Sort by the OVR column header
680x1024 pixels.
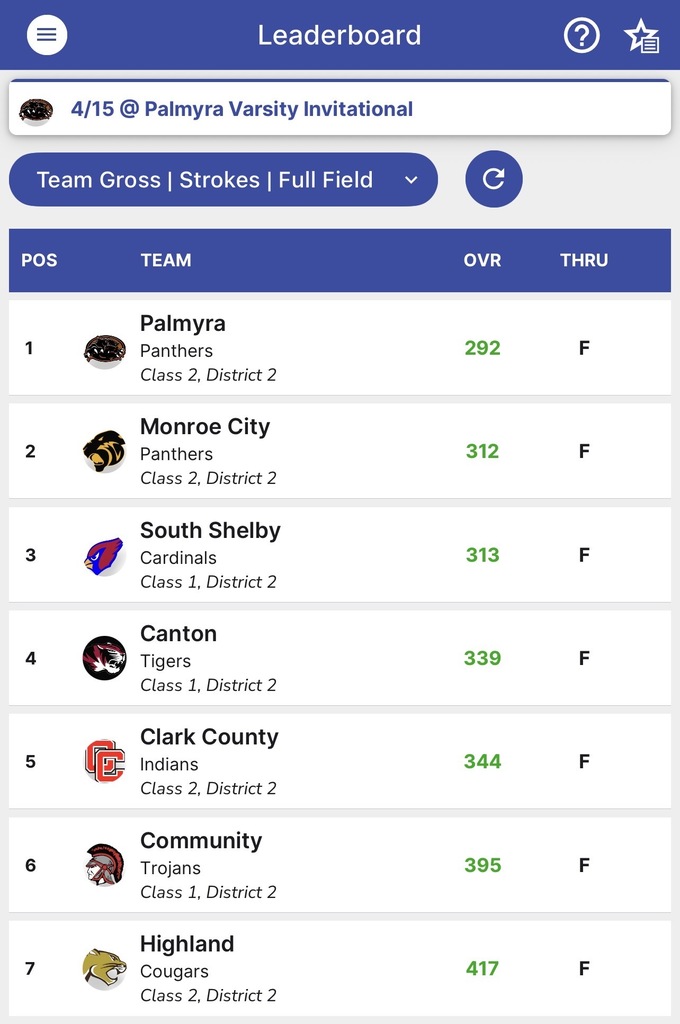(x=482, y=260)
